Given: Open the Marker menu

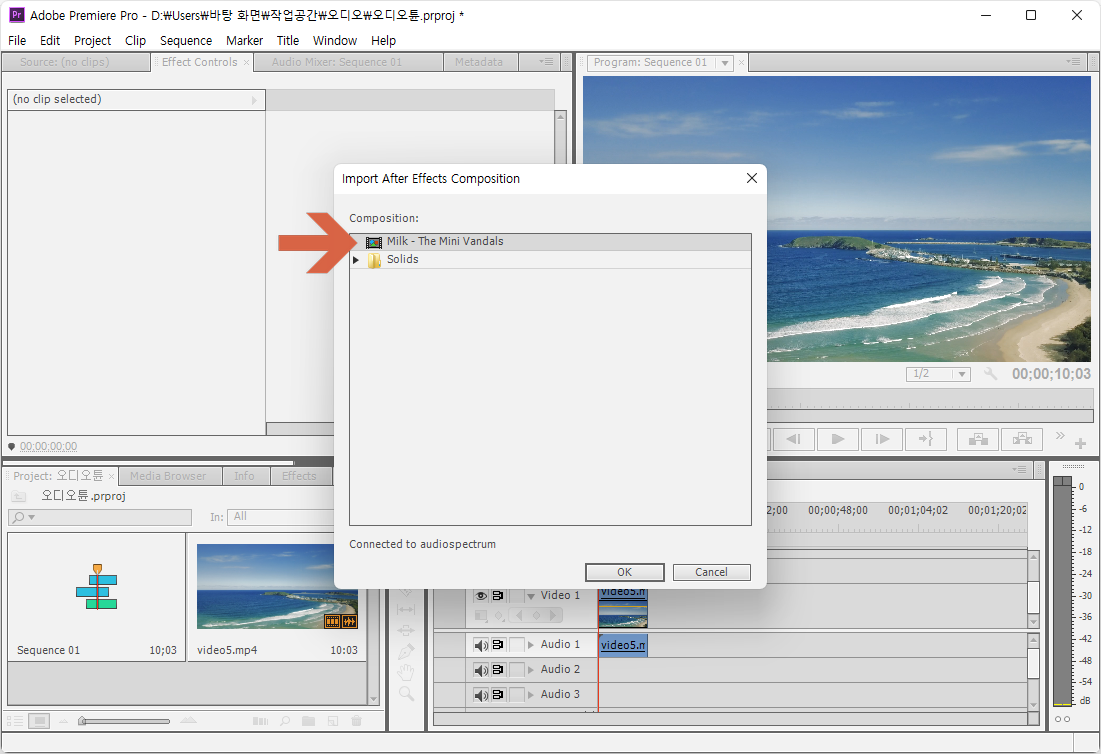Looking at the screenshot, I should coord(244,41).
